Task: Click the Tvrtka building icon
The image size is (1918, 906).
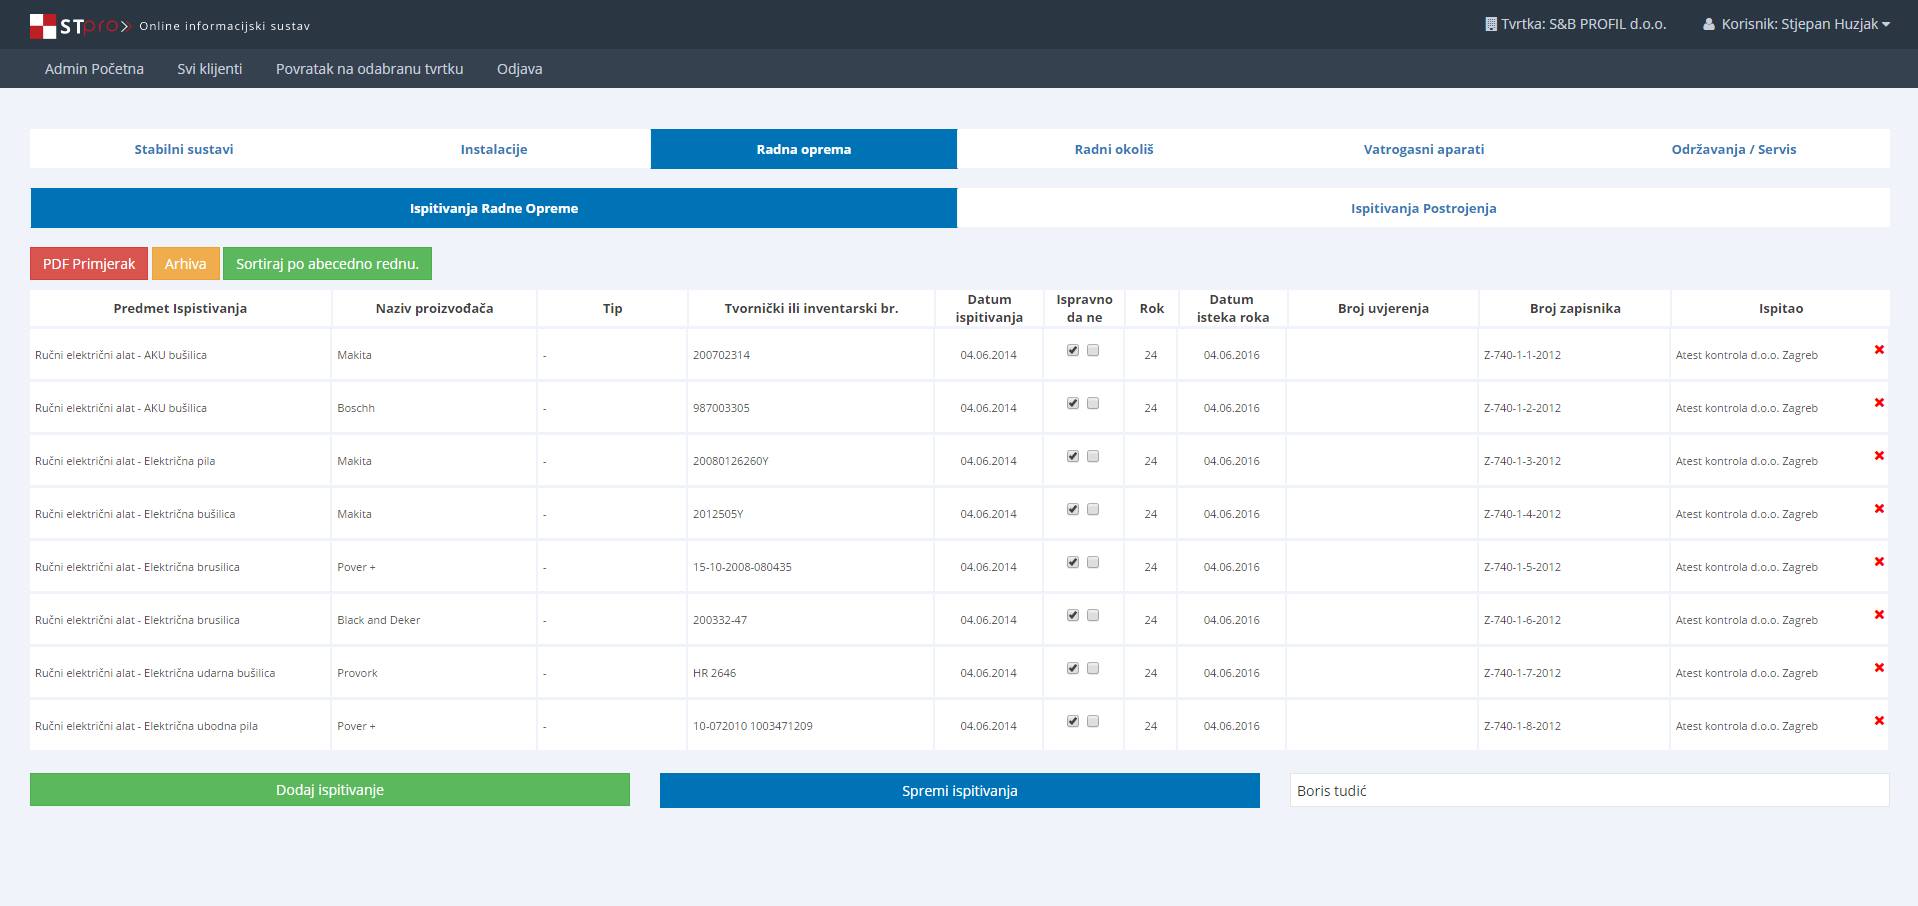Action: point(1491,24)
